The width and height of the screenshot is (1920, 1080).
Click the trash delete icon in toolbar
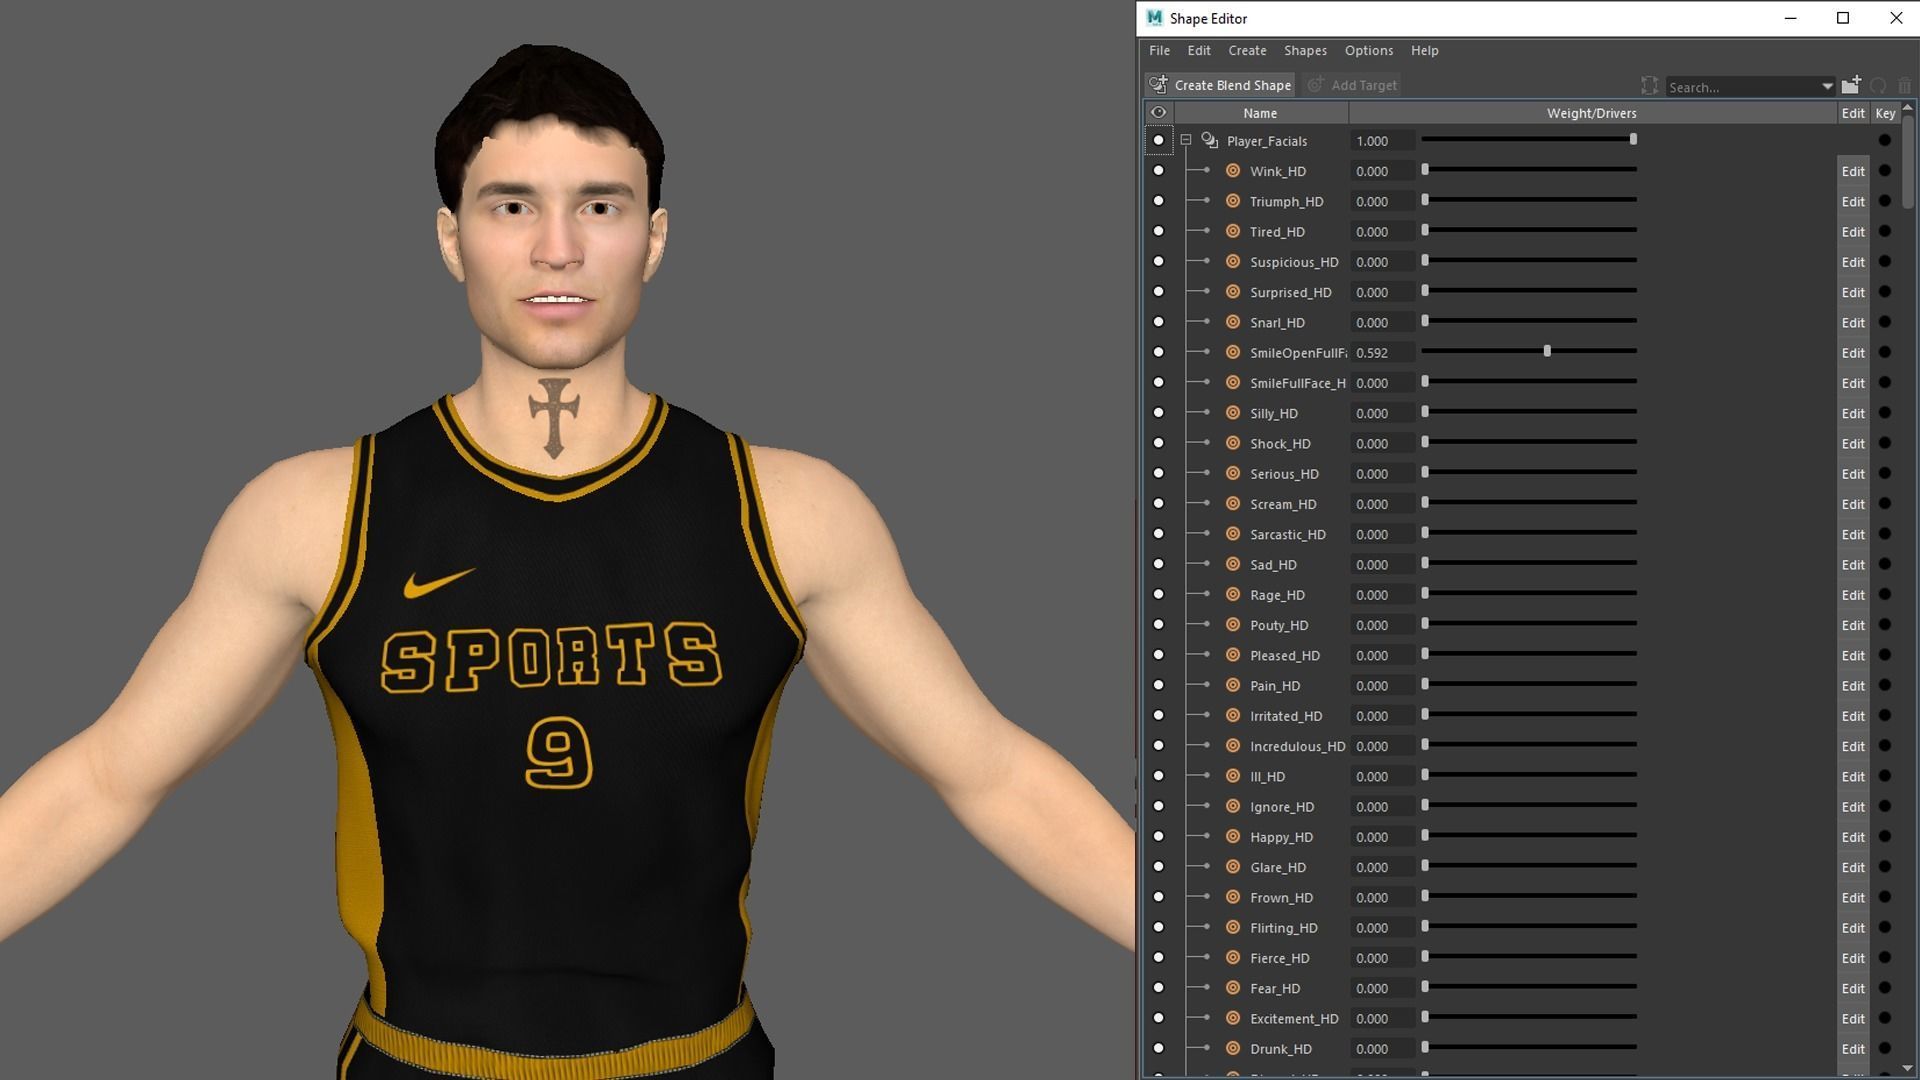[1904, 86]
